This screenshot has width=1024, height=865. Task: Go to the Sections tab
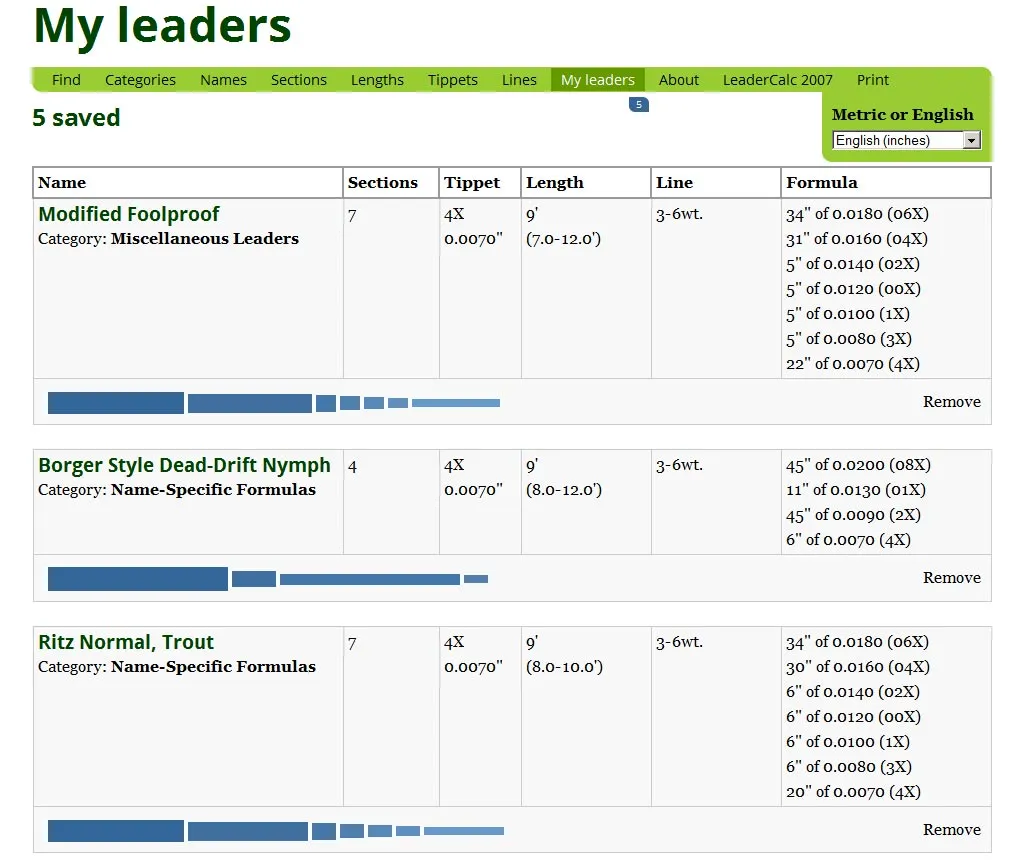click(298, 80)
